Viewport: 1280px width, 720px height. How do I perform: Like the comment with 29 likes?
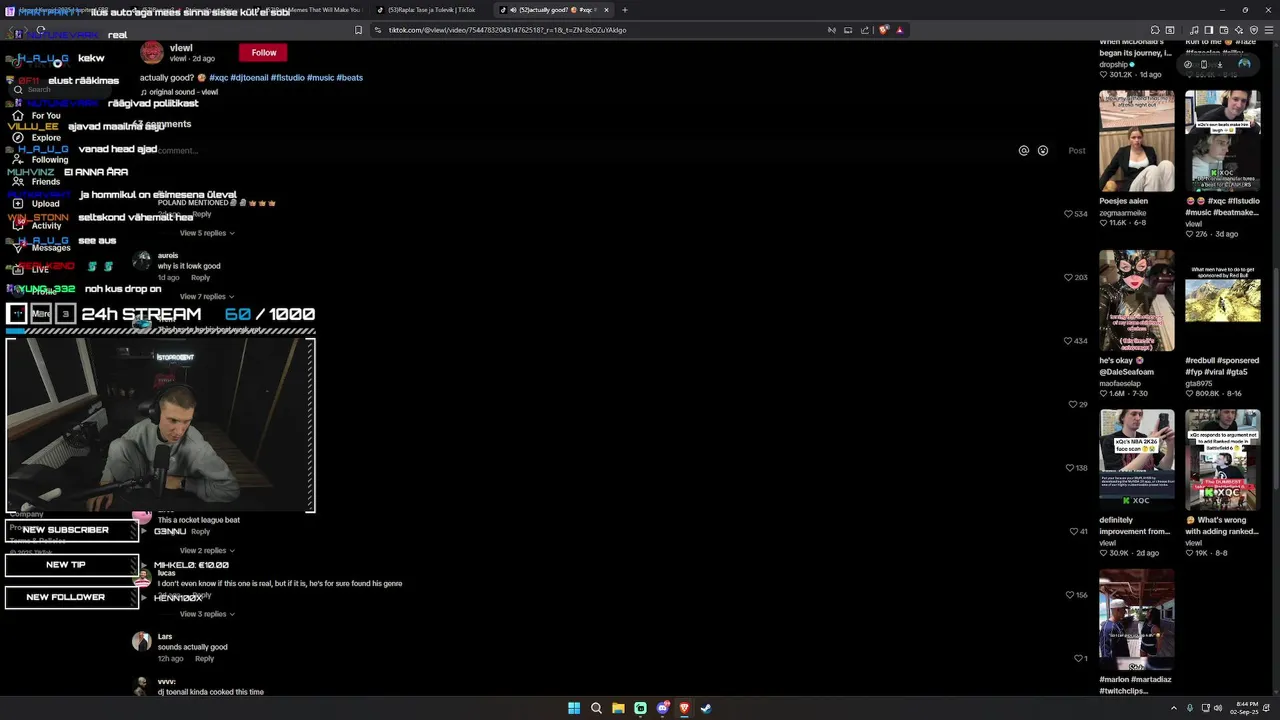(1073, 405)
